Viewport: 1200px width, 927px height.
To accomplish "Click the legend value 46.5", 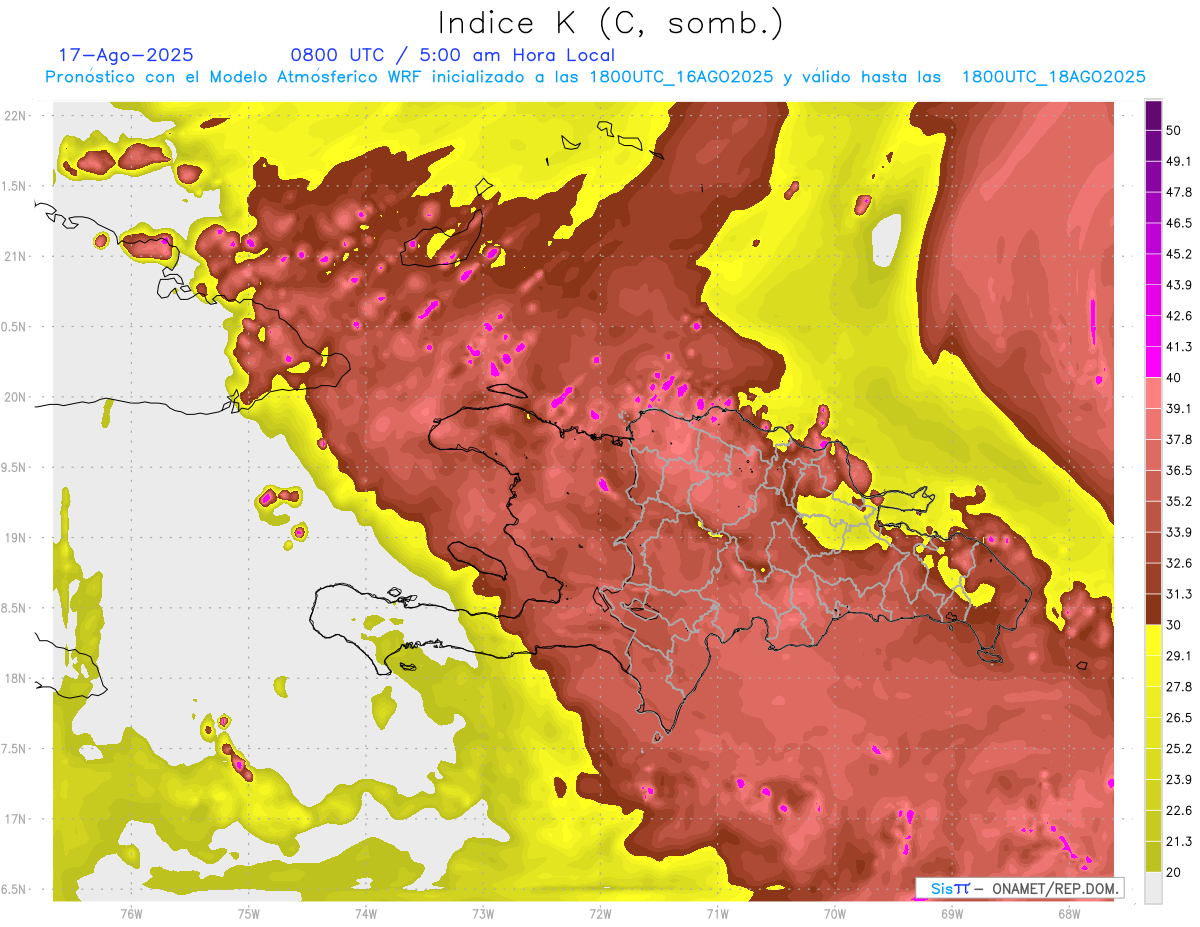I will 1179,224.
